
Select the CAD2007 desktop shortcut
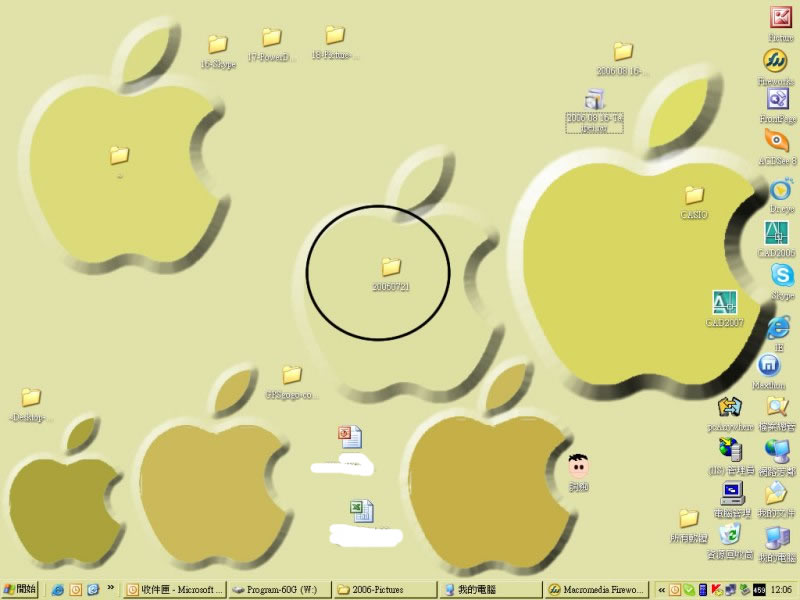(x=724, y=302)
